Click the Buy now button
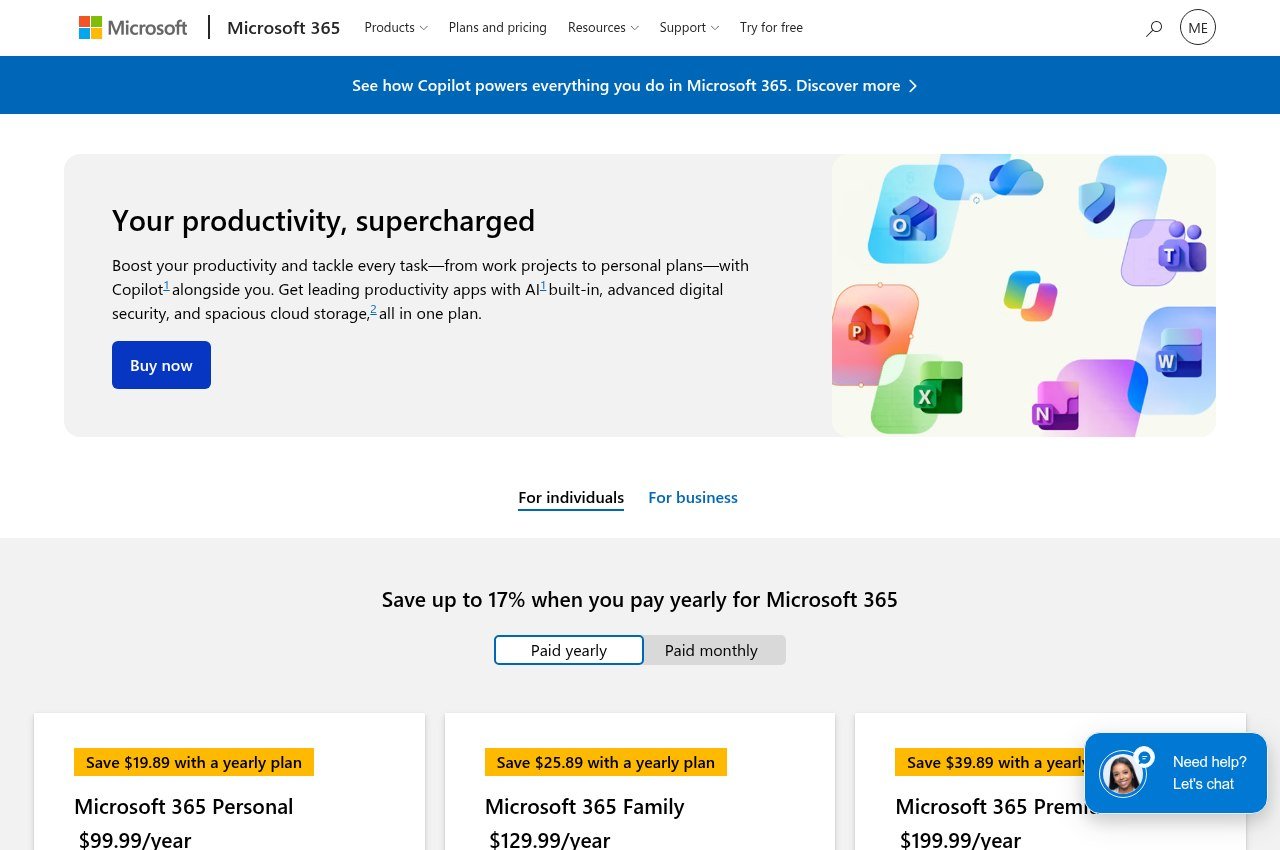The width and height of the screenshot is (1280, 850). pos(161,365)
